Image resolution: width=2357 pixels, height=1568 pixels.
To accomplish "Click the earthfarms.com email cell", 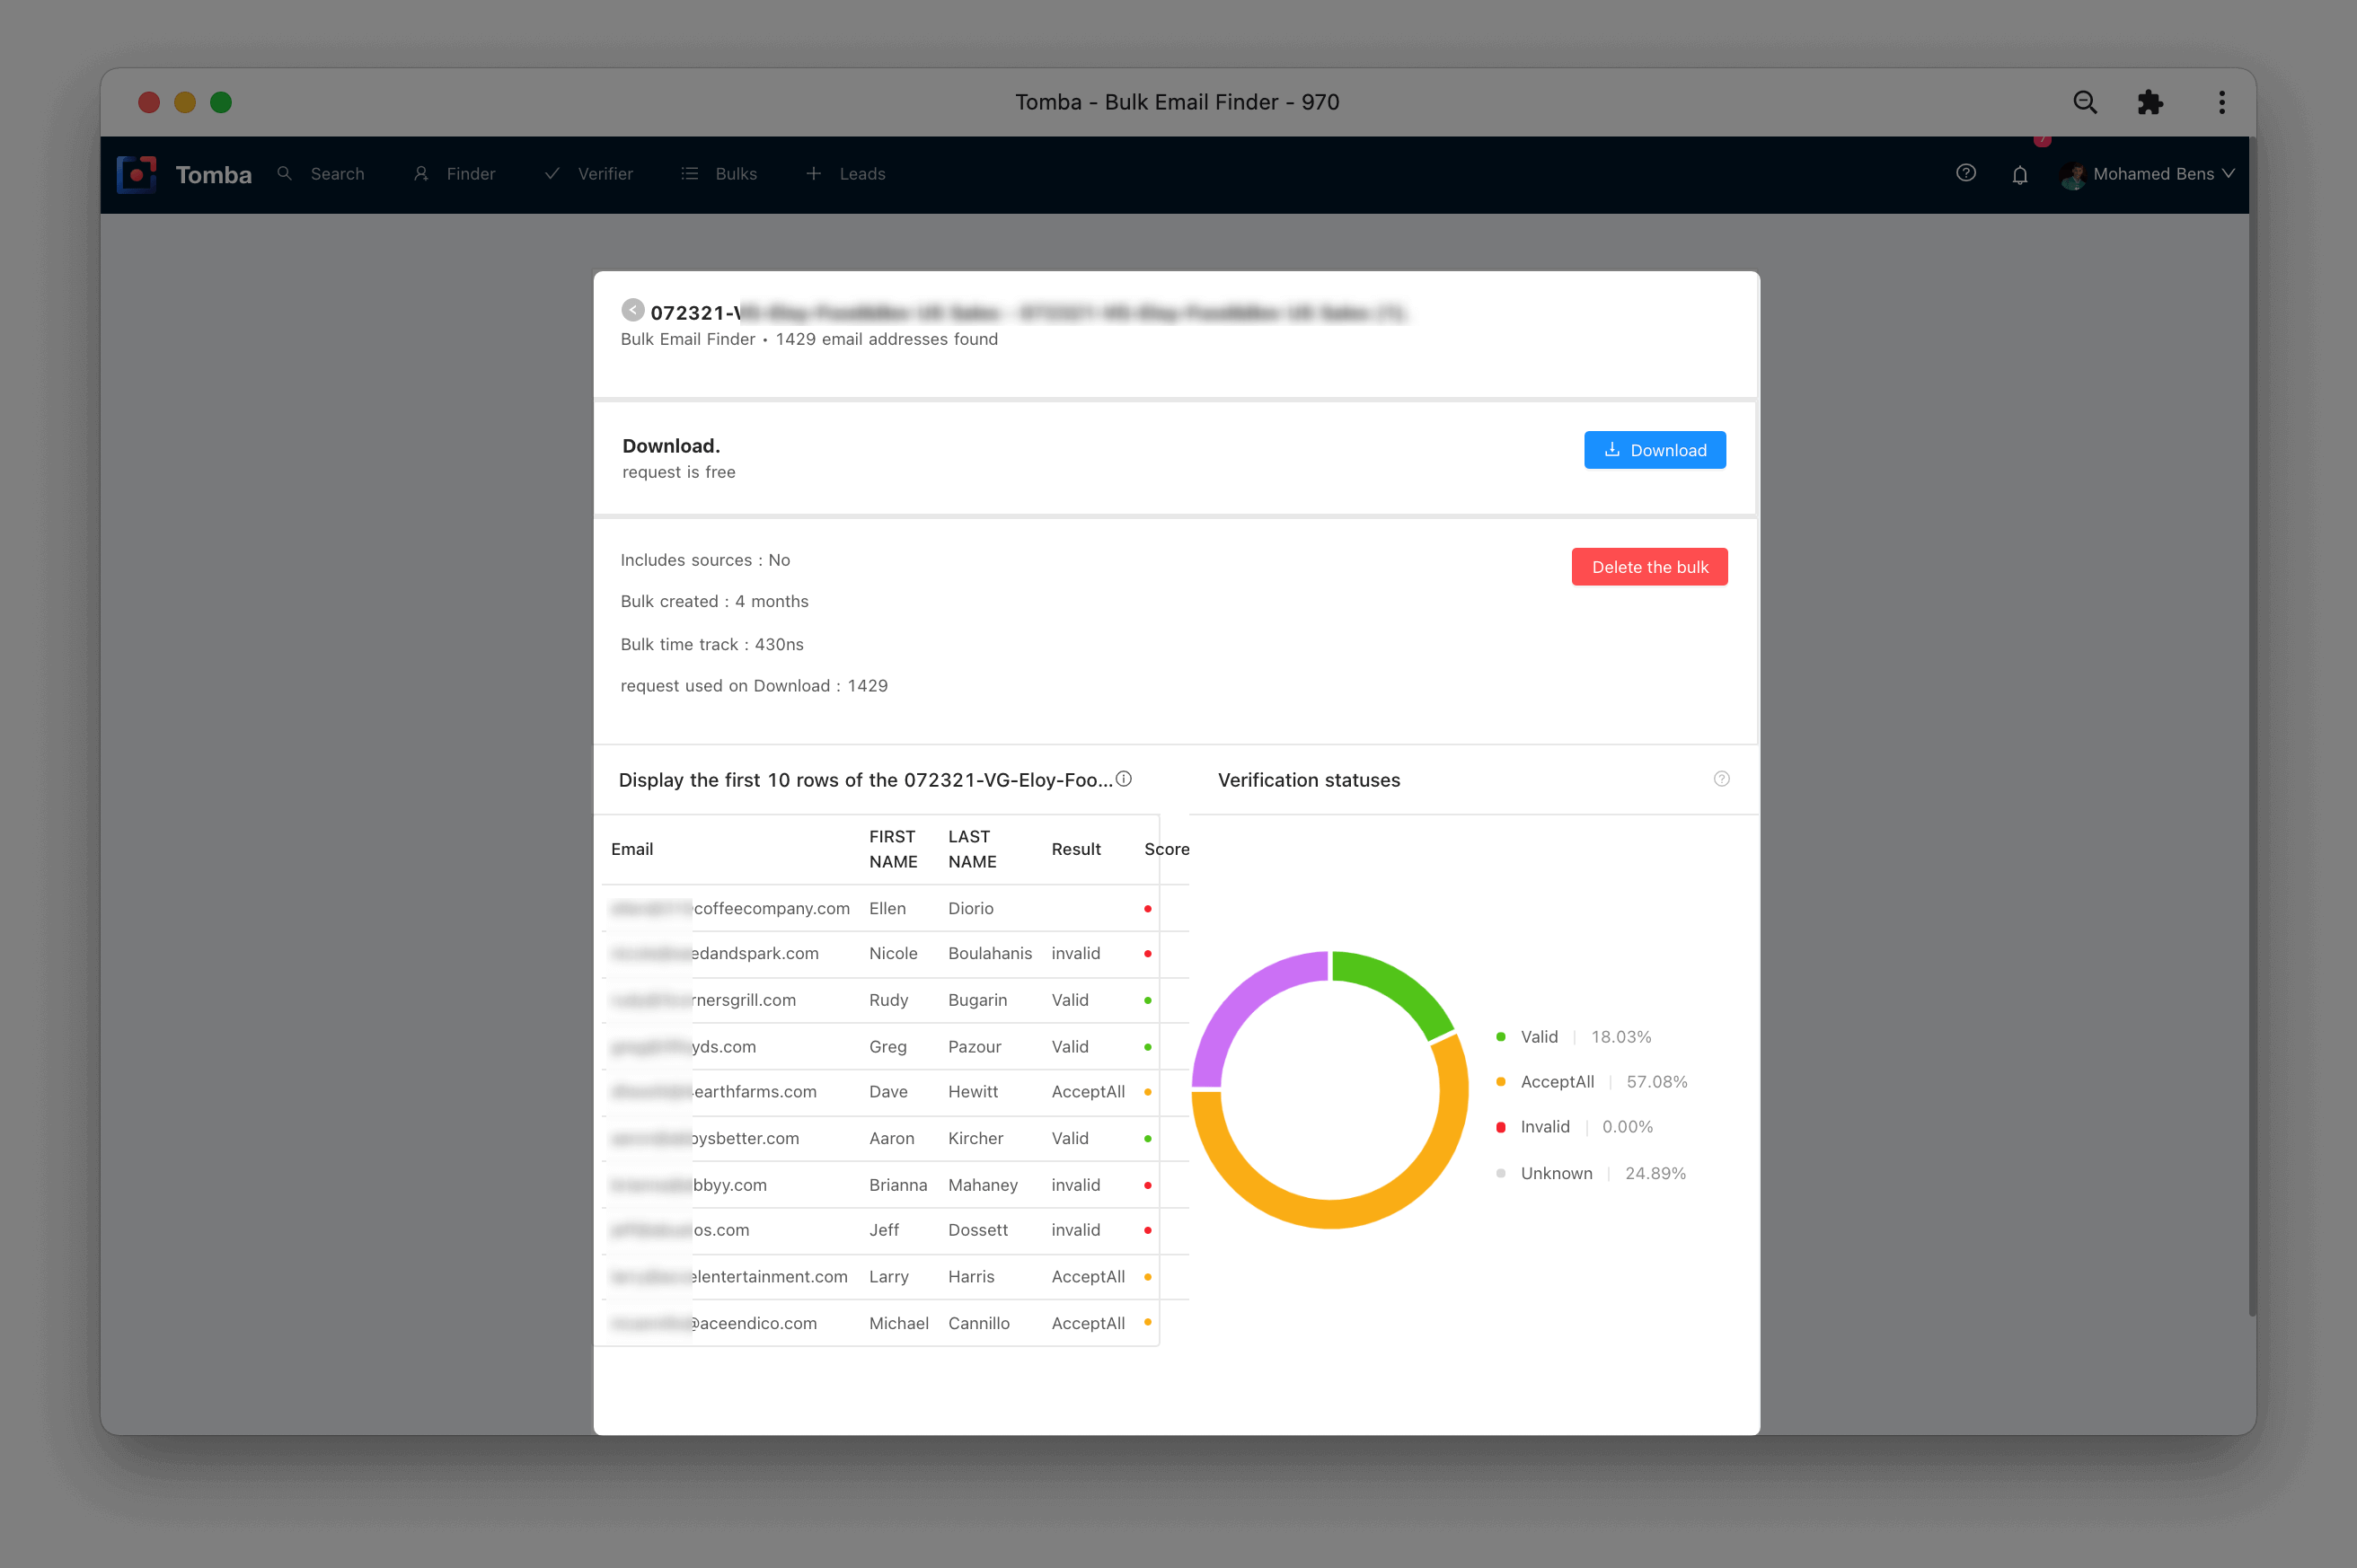I will 713,1092.
